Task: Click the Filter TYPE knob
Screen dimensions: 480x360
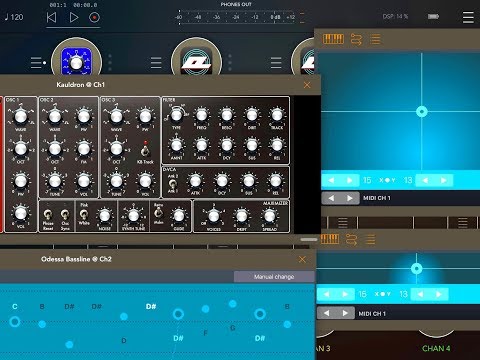Action: (176, 115)
